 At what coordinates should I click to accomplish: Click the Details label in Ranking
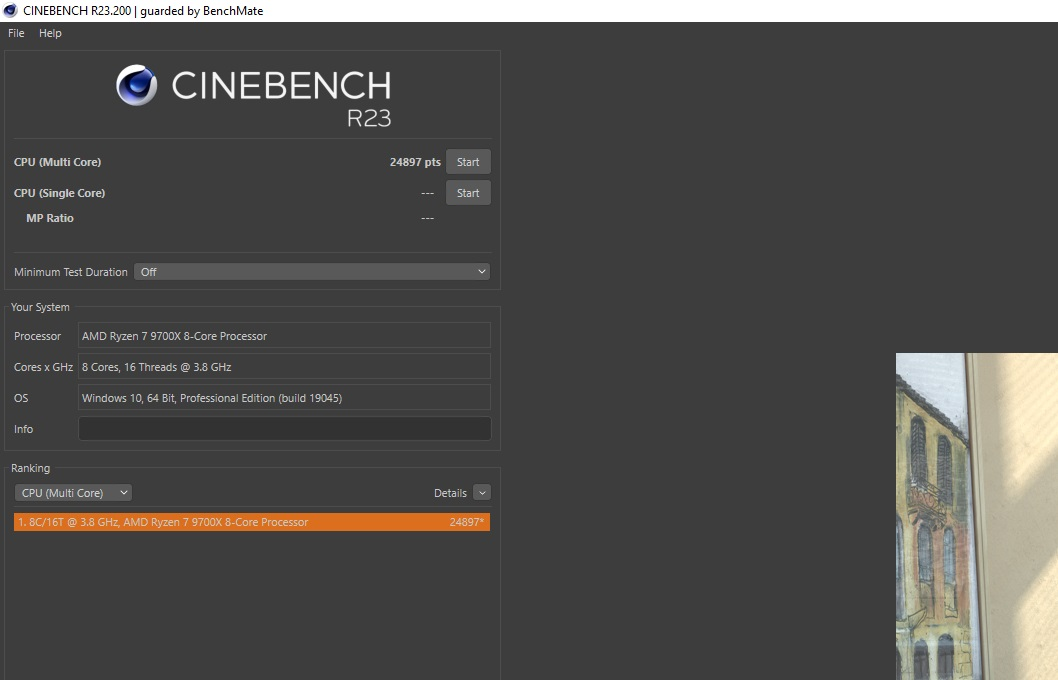(x=450, y=493)
